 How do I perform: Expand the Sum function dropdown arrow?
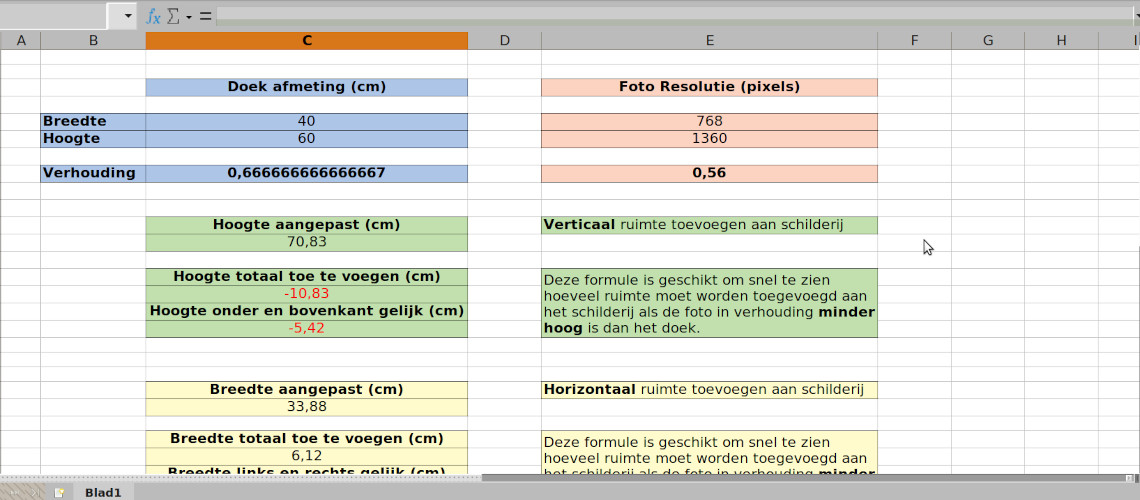[188, 17]
